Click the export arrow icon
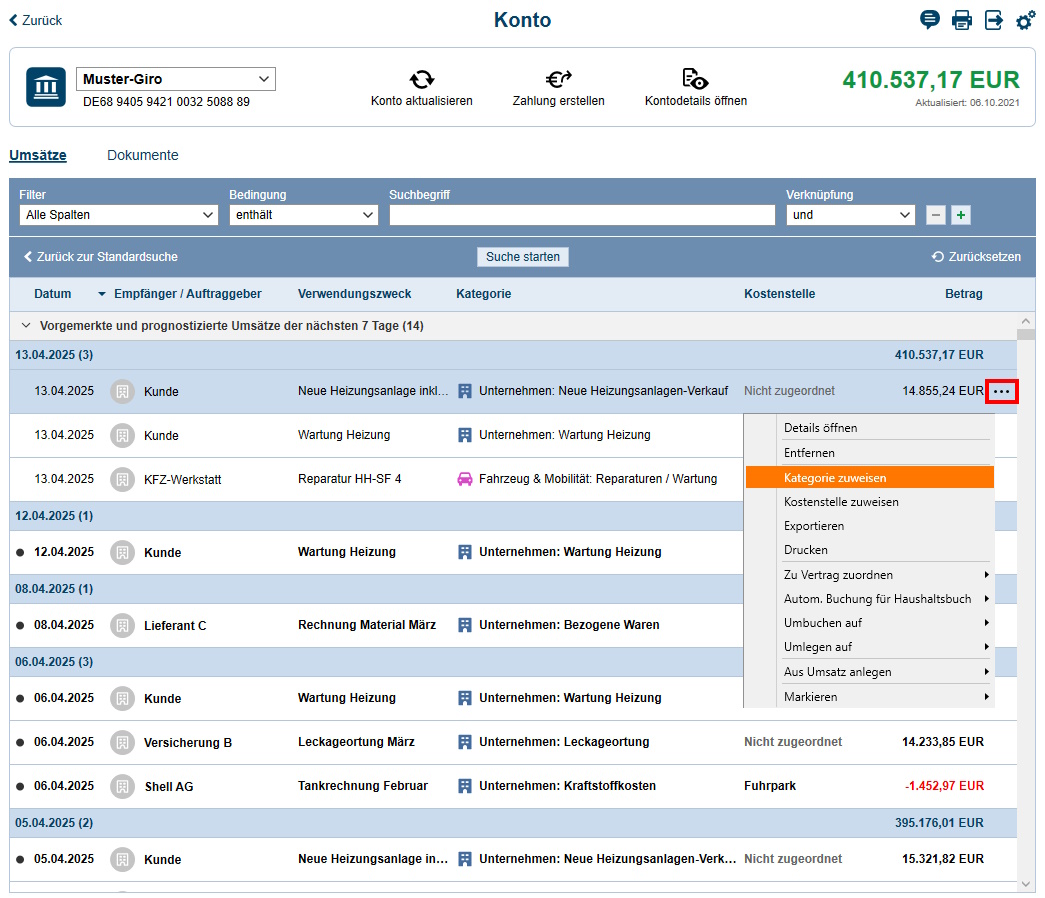 pyautogui.click(x=994, y=20)
